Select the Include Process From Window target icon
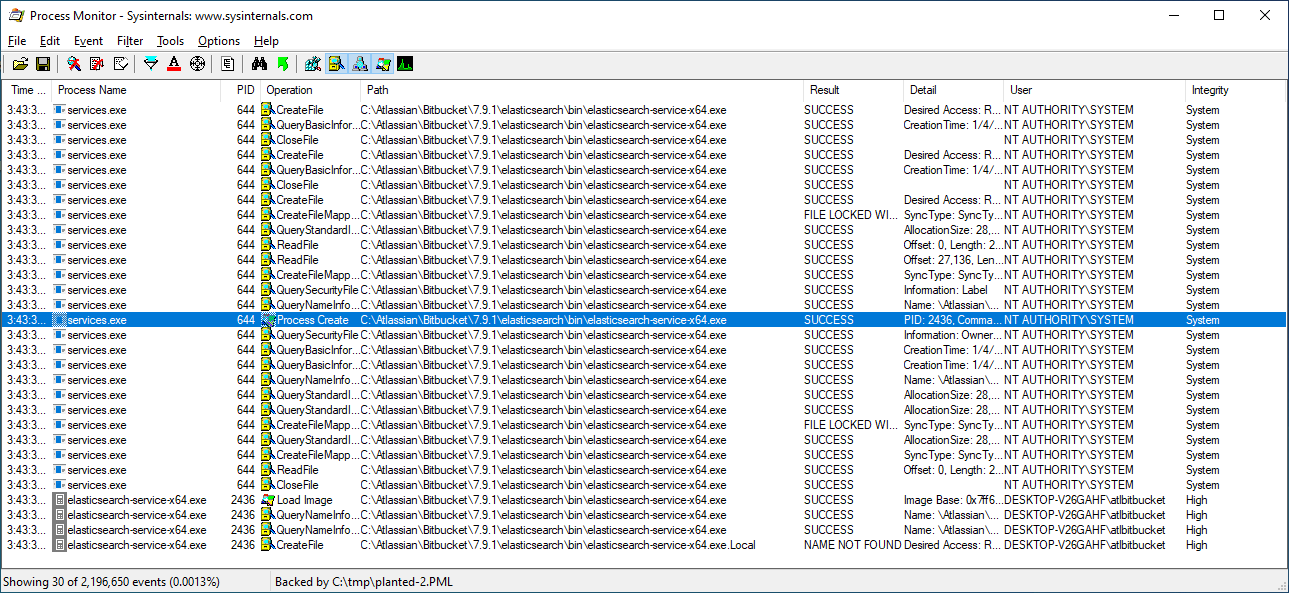 click(197, 64)
